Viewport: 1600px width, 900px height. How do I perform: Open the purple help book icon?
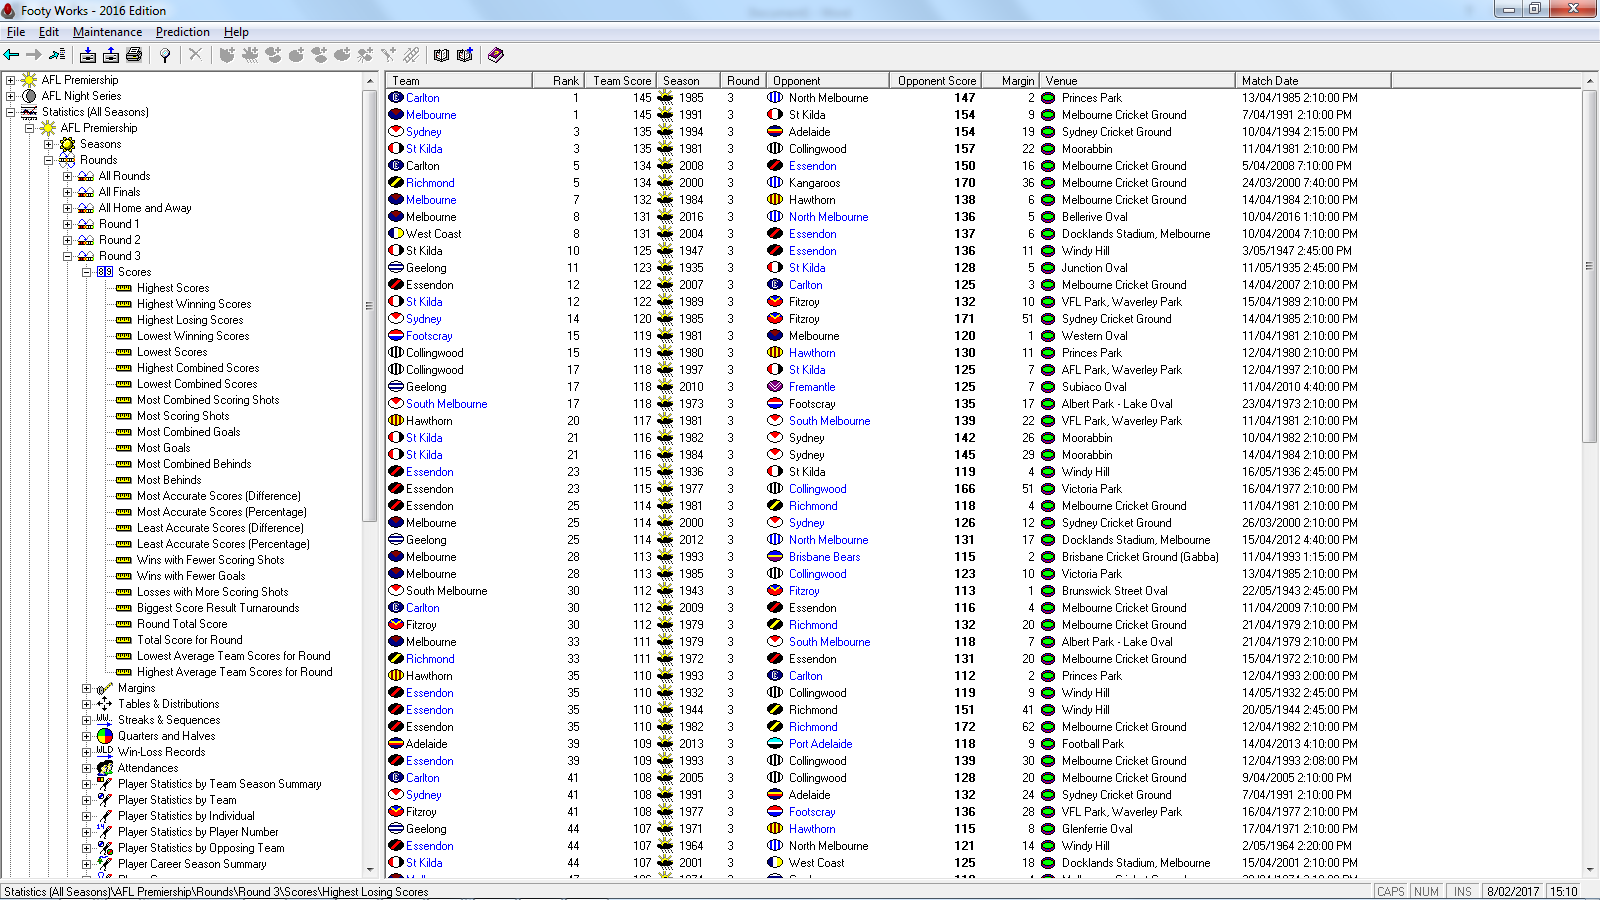tap(495, 55)
